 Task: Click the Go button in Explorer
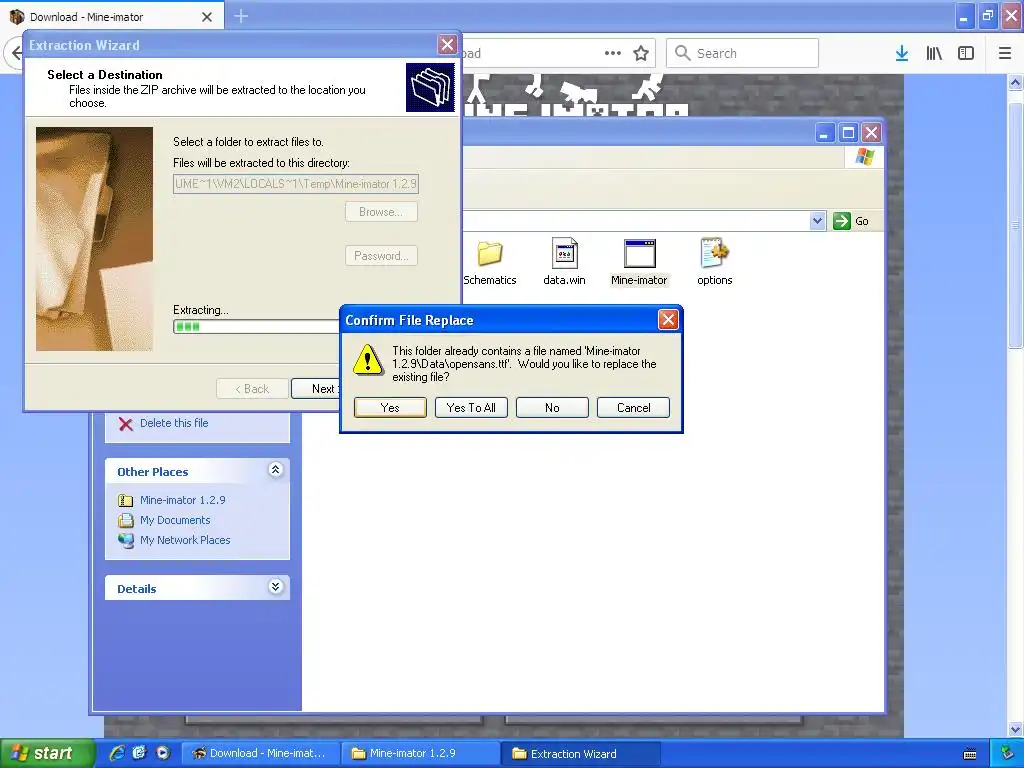852,221
